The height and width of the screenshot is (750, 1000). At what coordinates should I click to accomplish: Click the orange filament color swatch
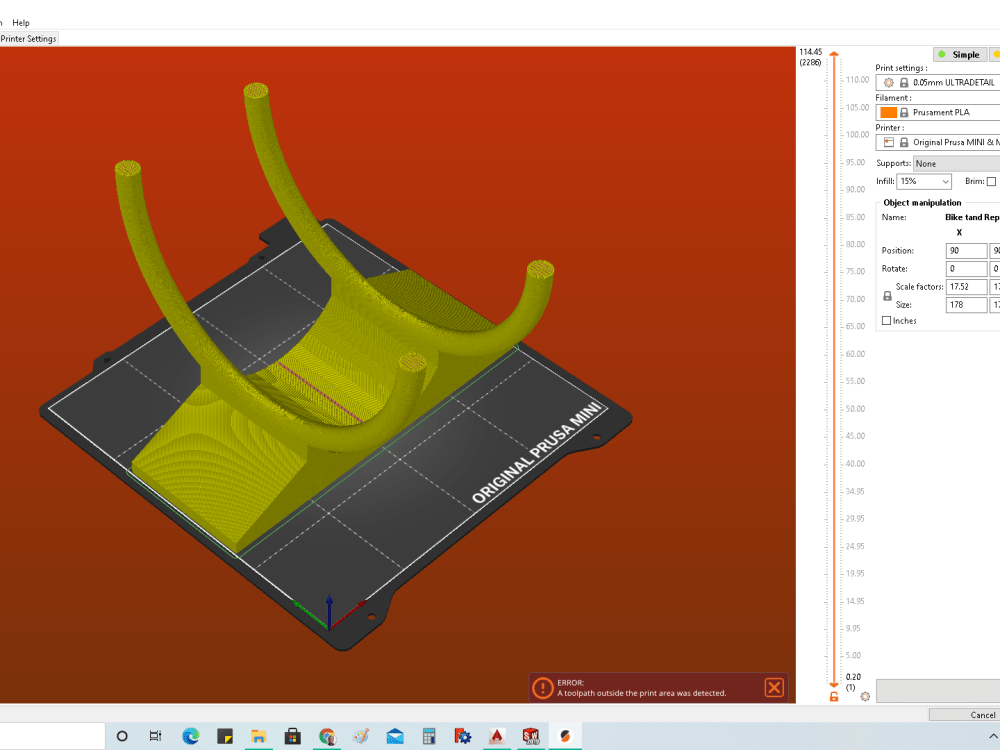888,112
